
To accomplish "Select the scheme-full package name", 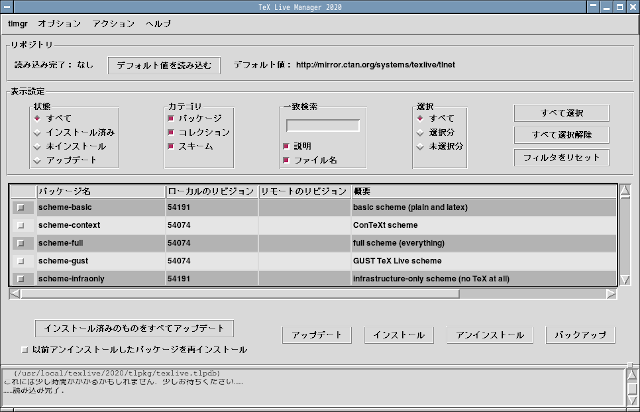I will point(60,243).
